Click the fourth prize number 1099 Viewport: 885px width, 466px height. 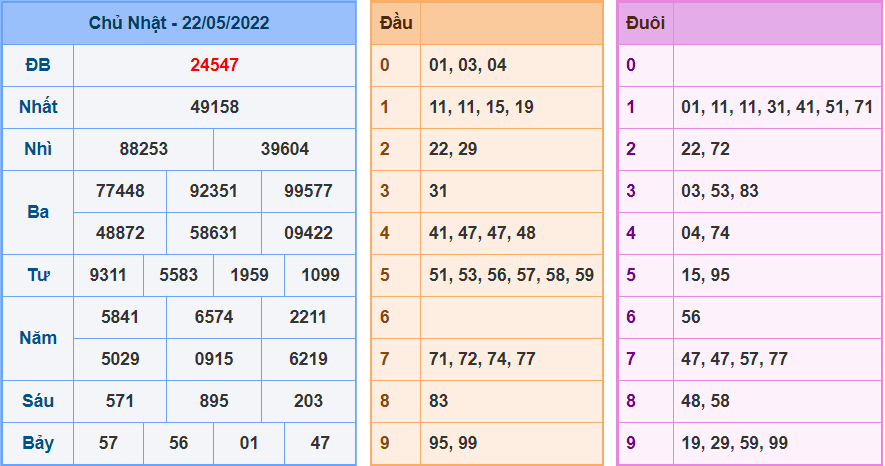pos(320,275)
